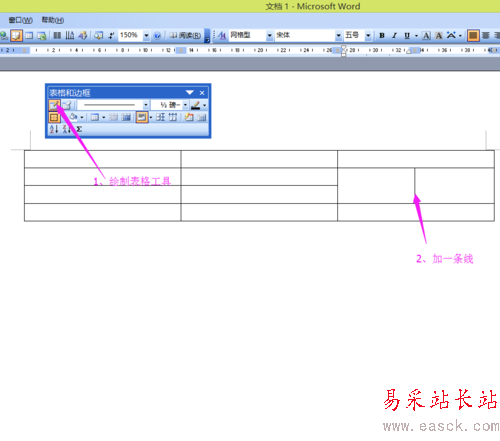Open the style name dropdown
The image size is (500, 441).
pyautogui.click(x=270, y=35)
